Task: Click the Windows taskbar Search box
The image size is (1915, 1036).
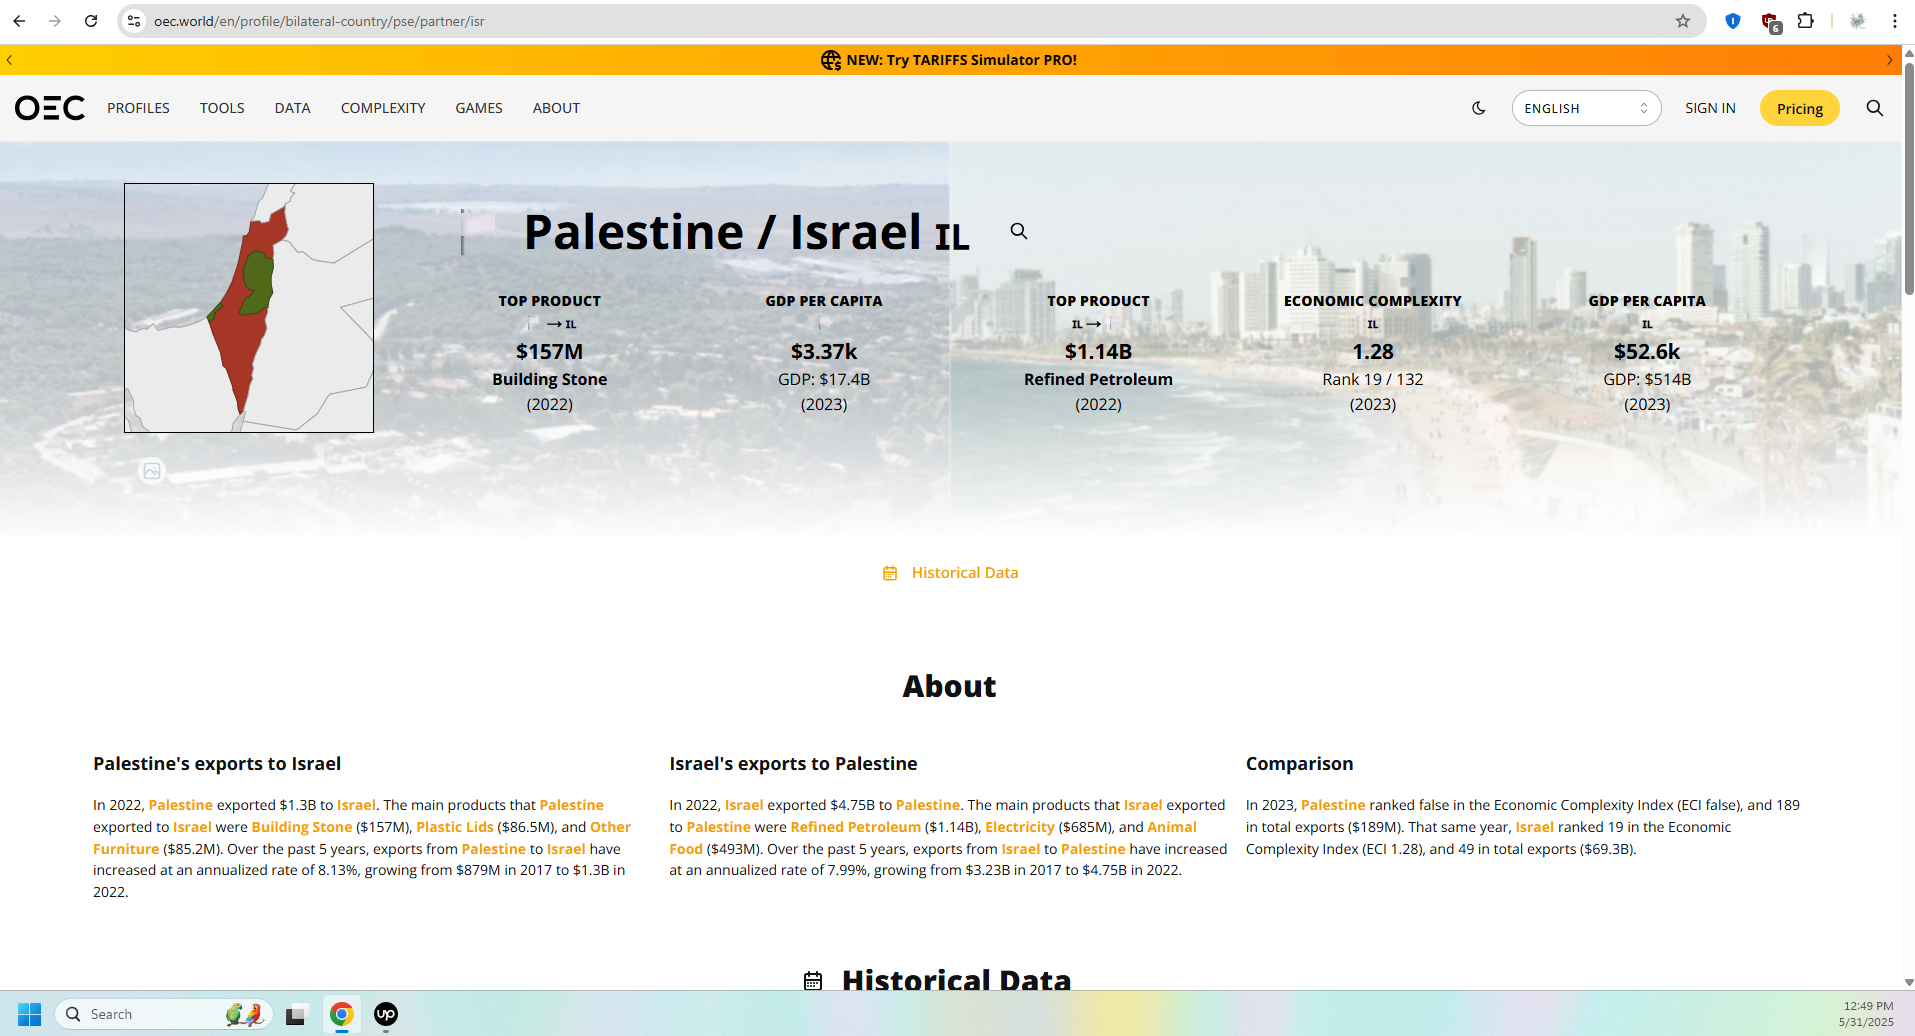Action: (163, 1014)
